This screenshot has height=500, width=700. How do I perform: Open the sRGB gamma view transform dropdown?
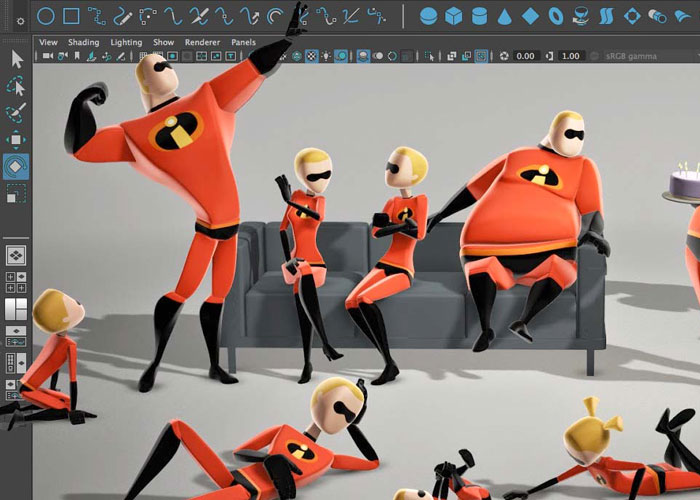[650, 56]
